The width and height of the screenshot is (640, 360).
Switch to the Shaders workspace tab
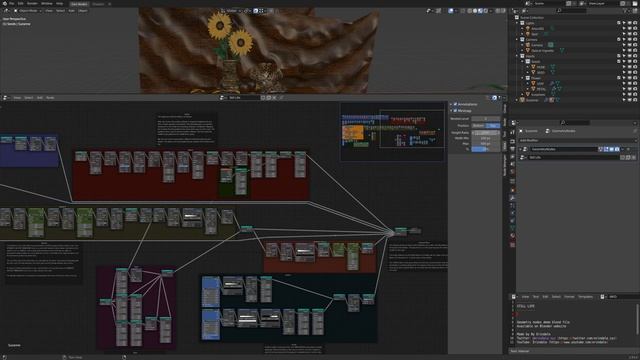tap(98, 4)
